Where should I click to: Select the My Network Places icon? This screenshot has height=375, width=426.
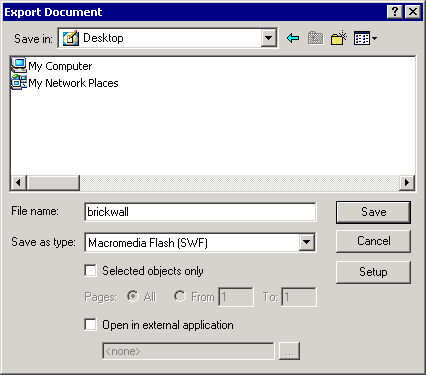tap(19, 82)
